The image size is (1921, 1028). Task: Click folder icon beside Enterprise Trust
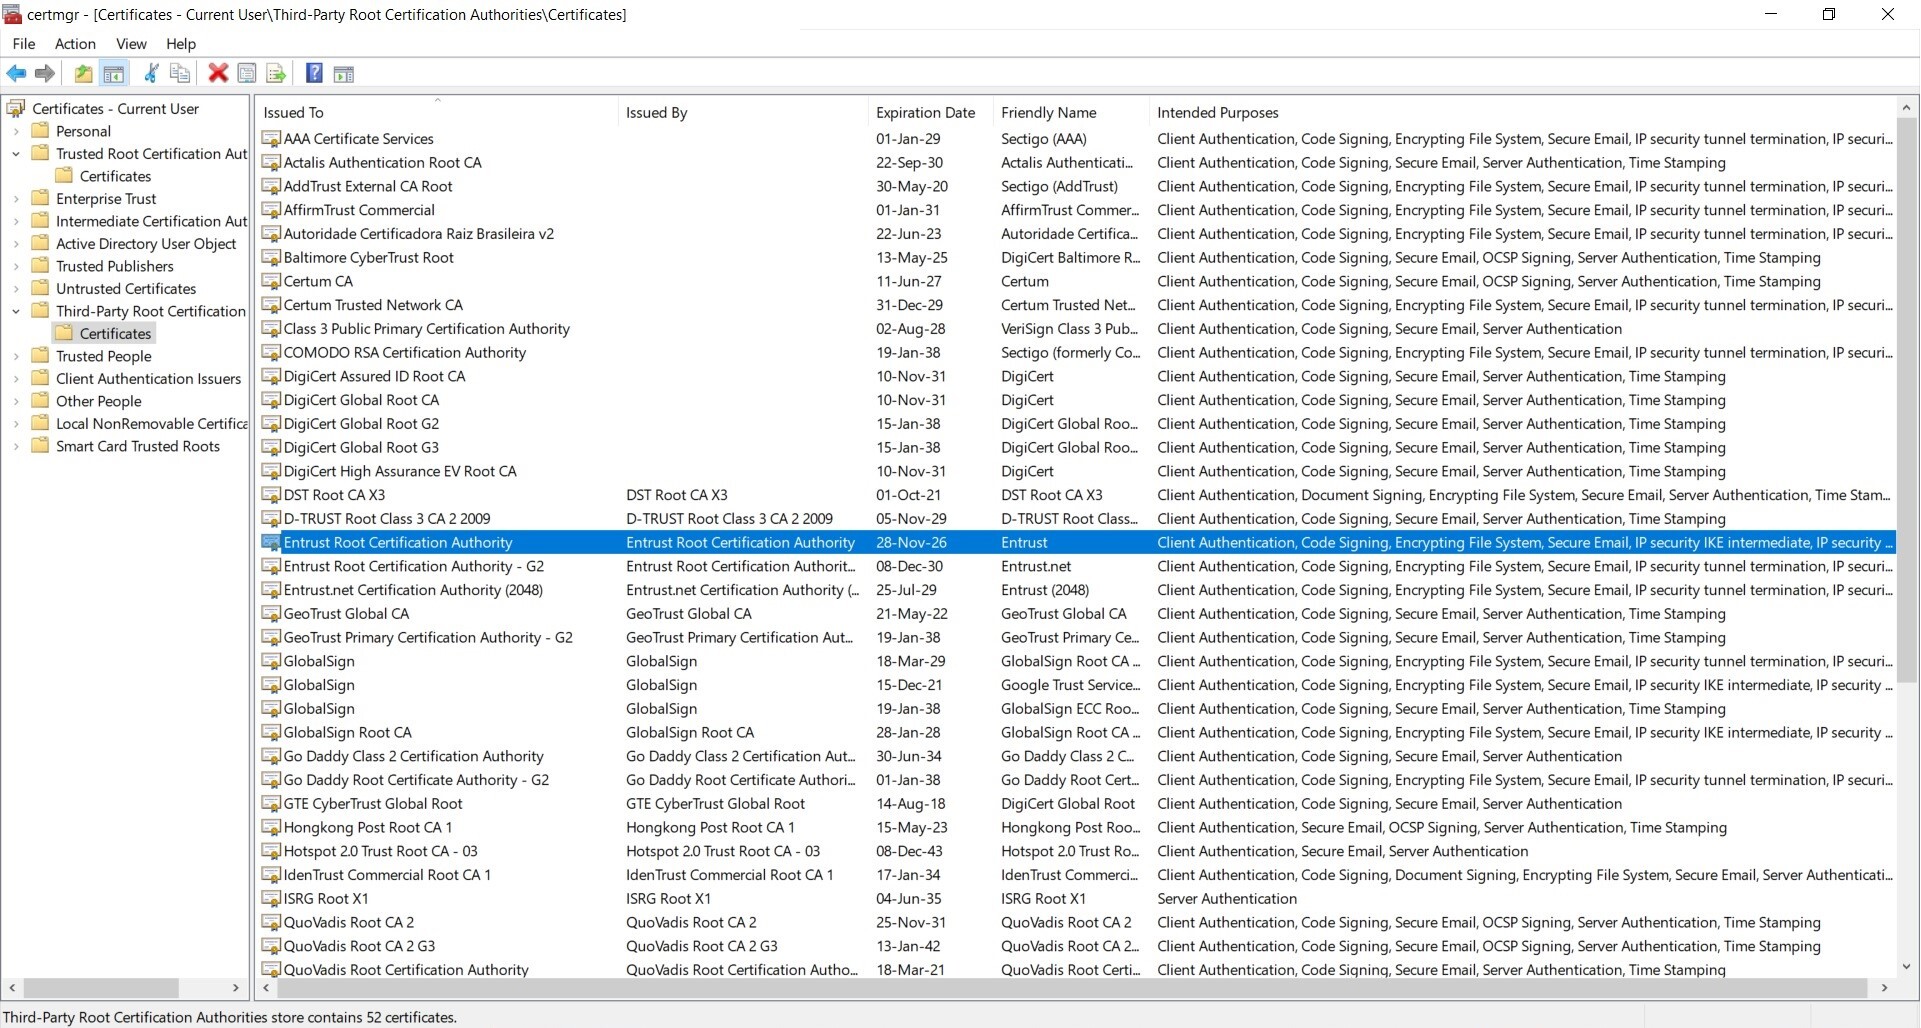40,198
